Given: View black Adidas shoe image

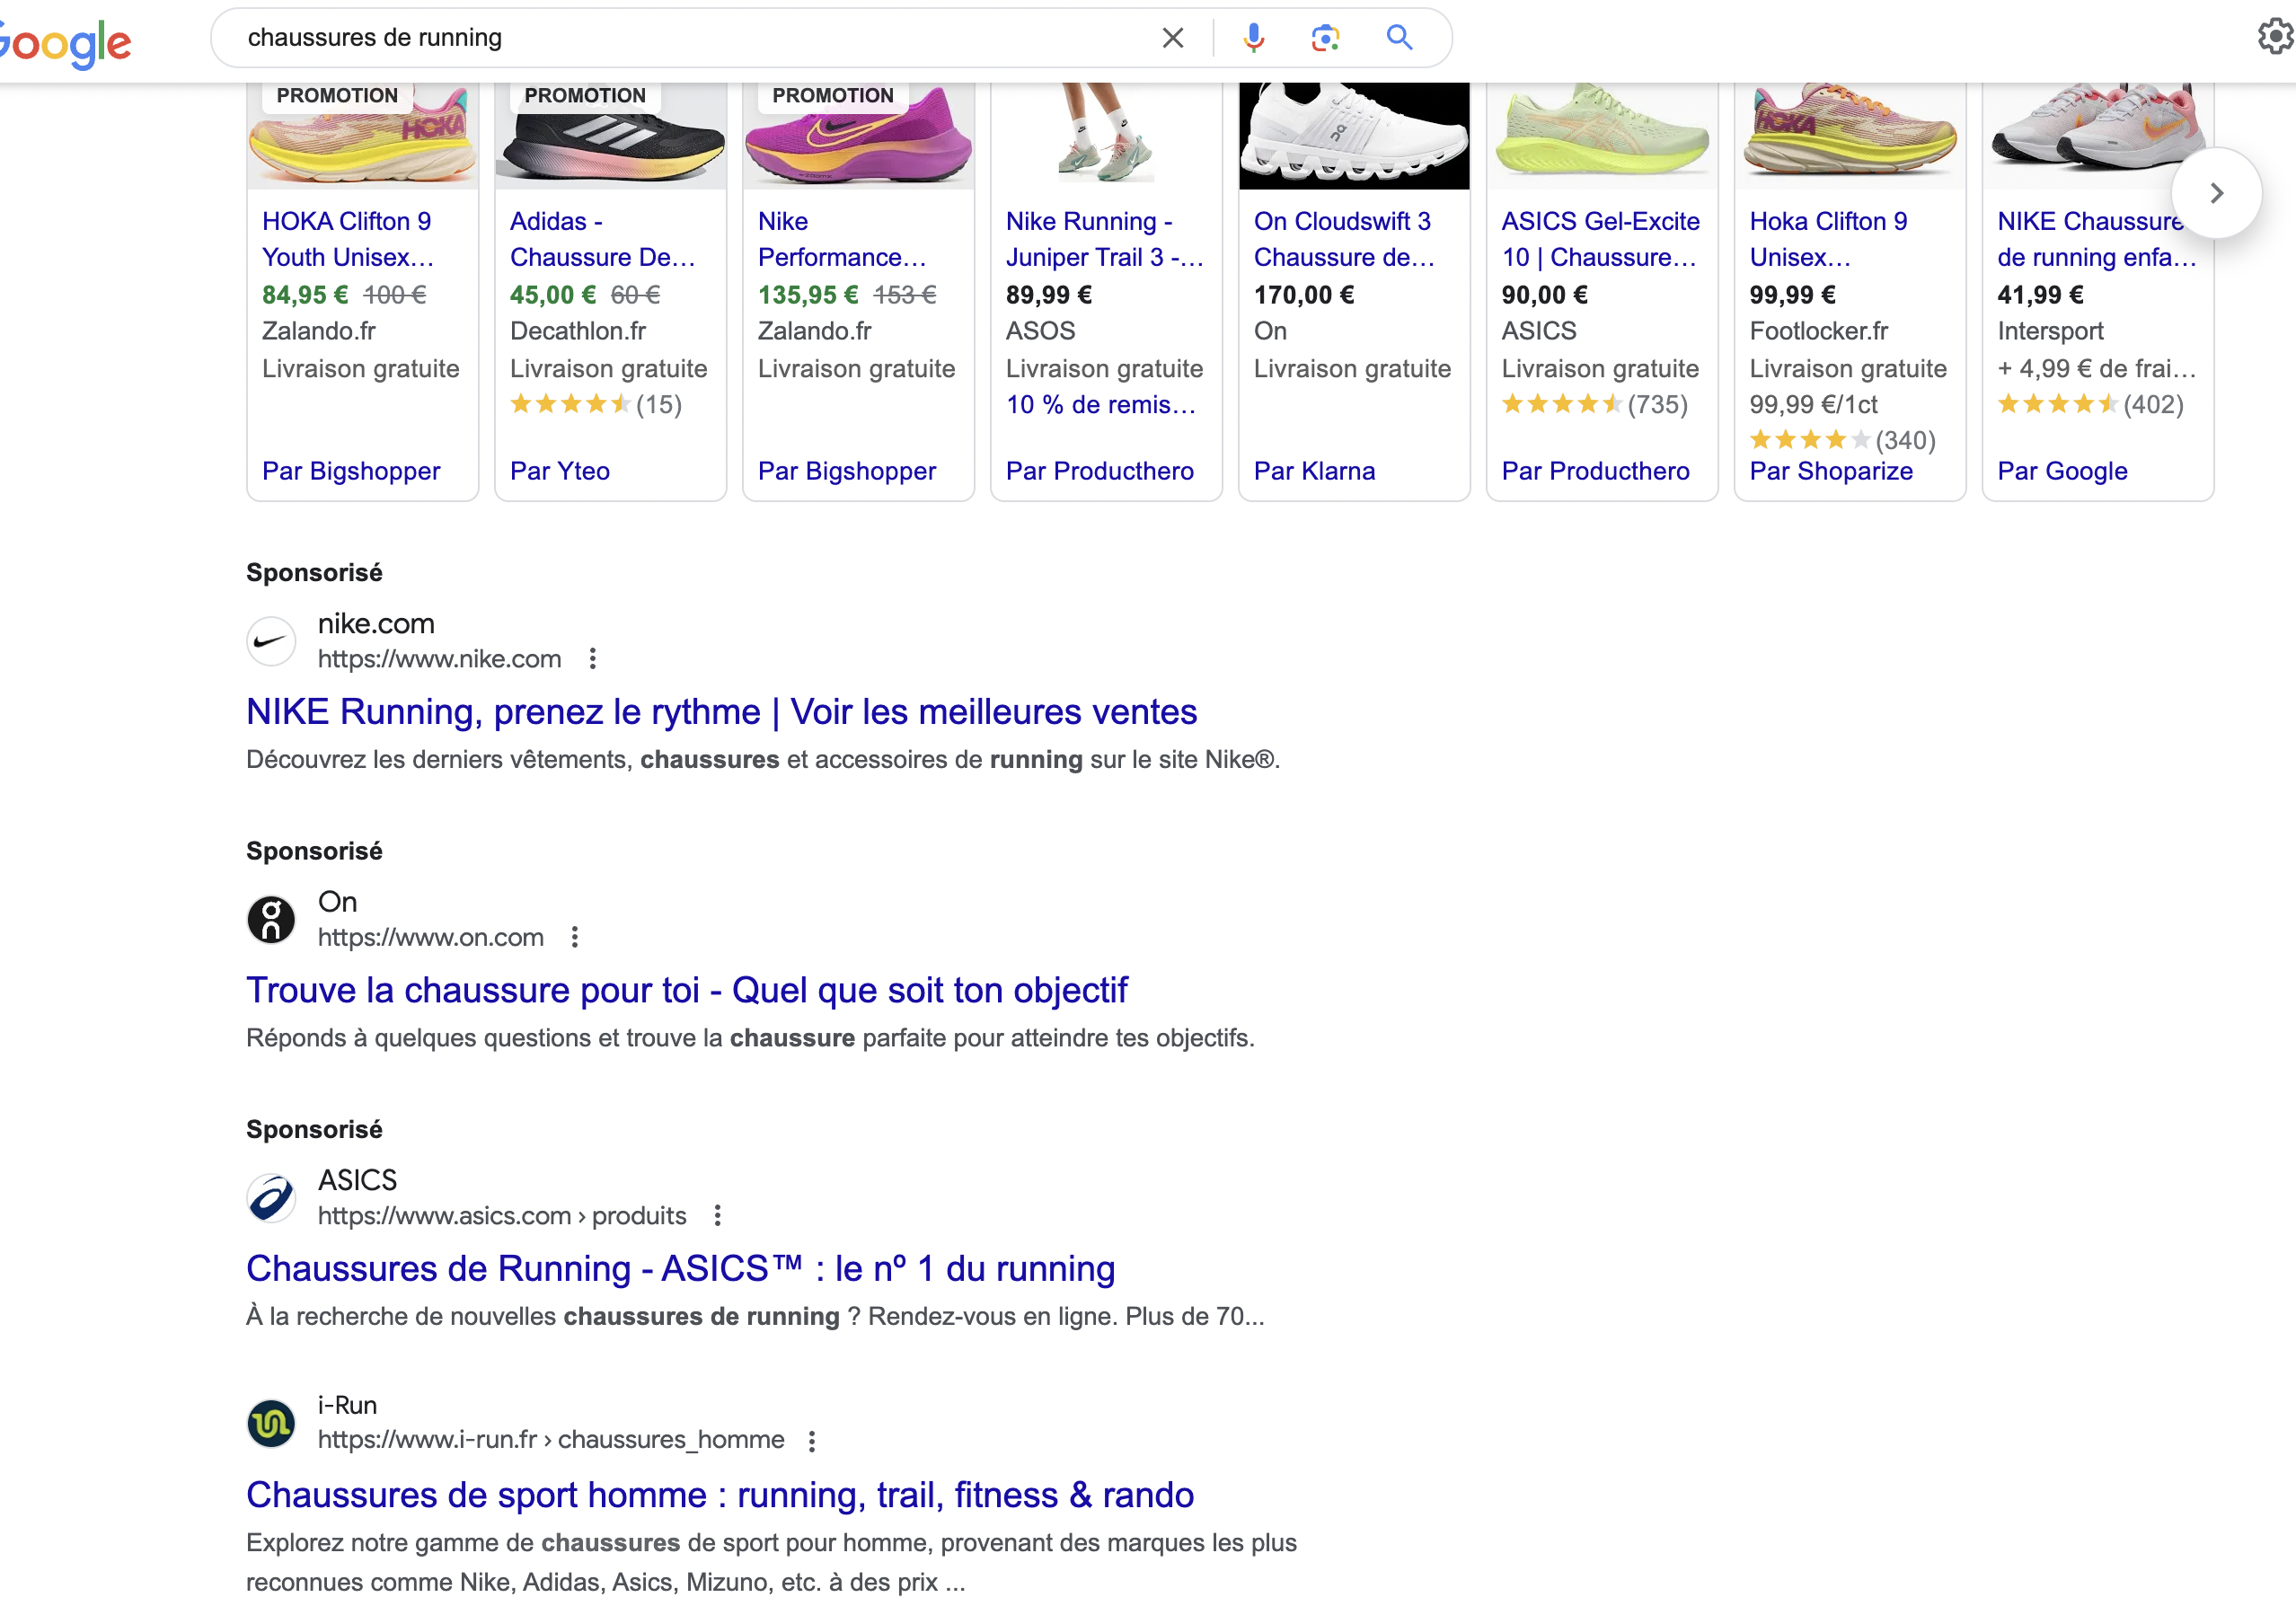Looking at the screenshot, I should point(611,136).
